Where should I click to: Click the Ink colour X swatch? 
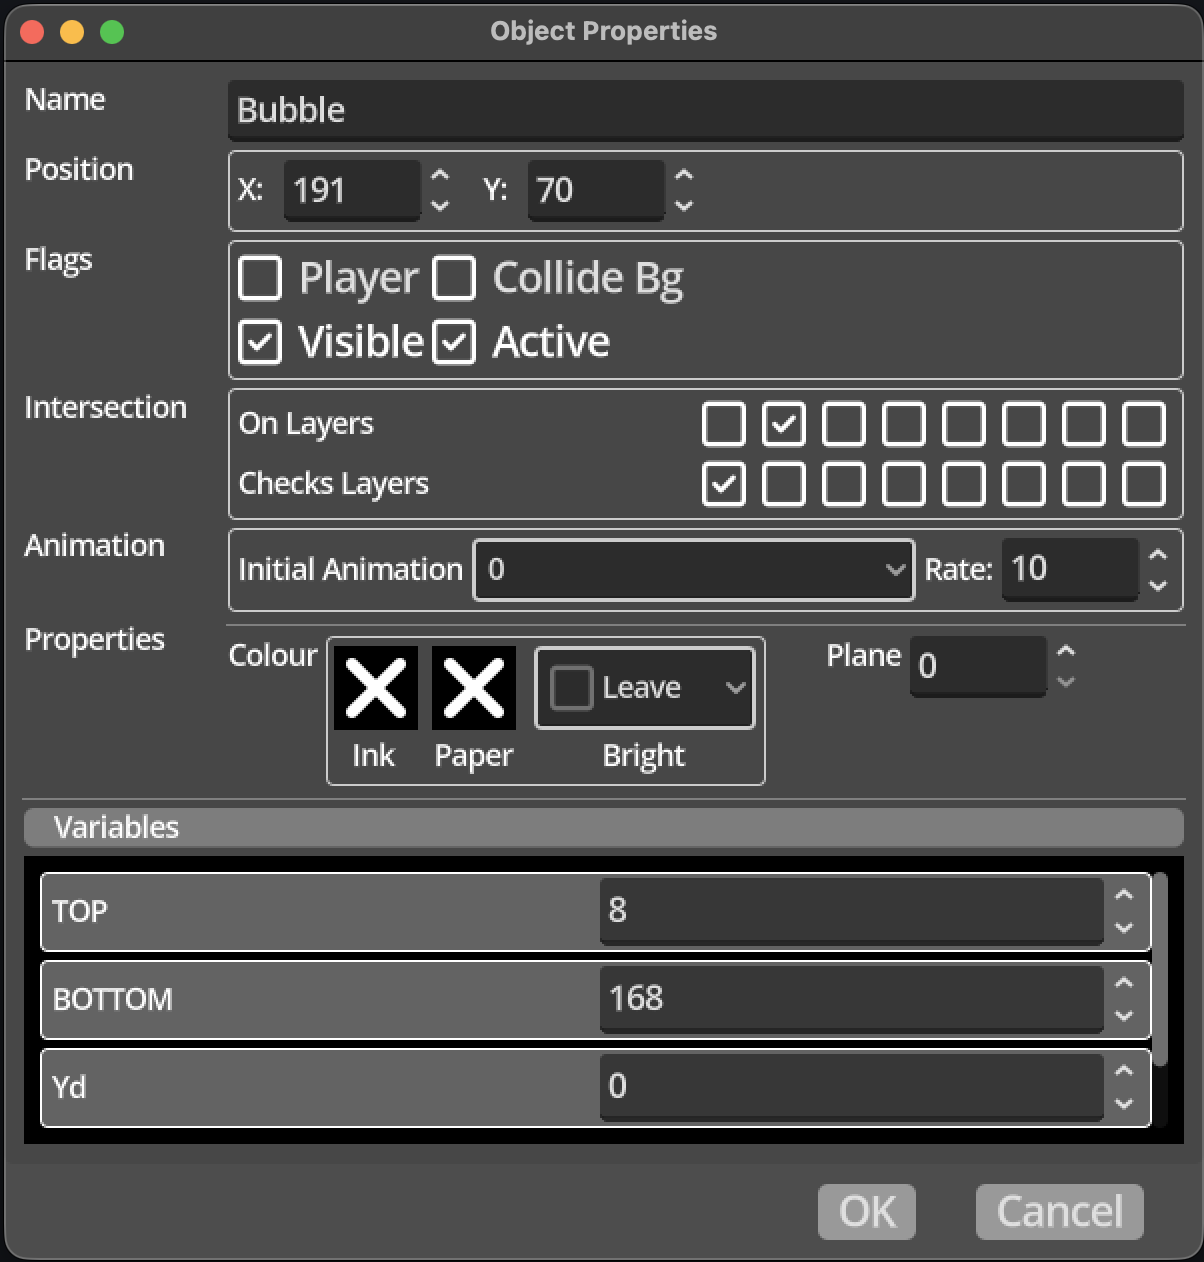[x=375, y=687]
